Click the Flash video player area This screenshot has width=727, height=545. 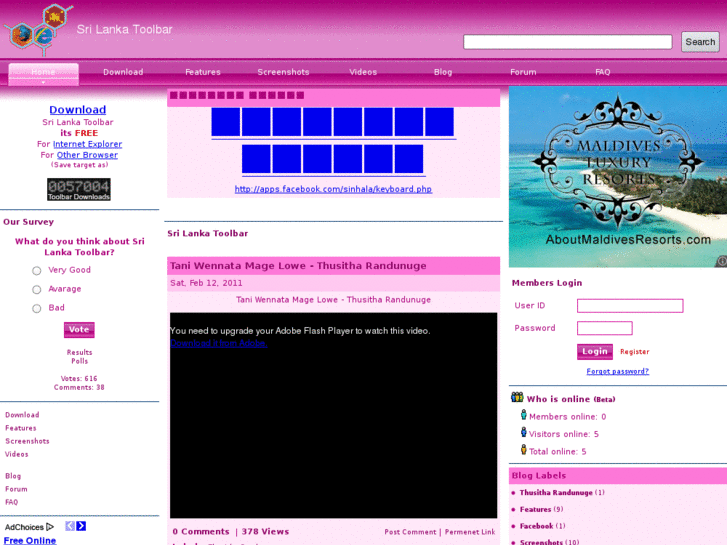coord(333,415)
